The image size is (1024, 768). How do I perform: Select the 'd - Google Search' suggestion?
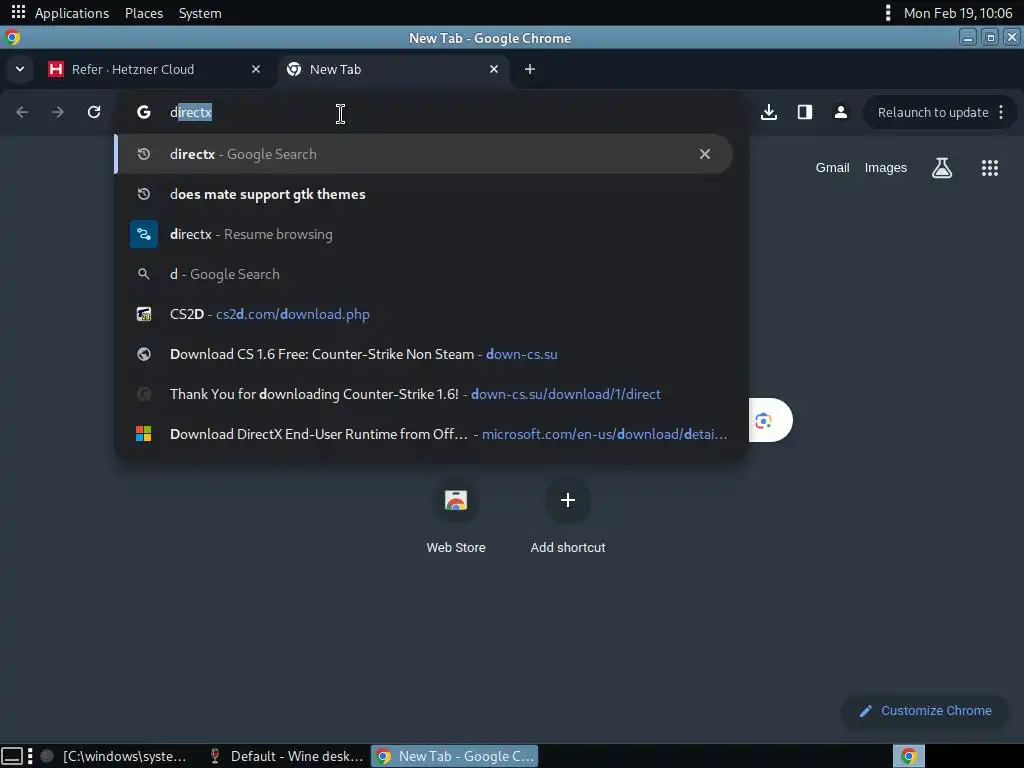[424, 274]
